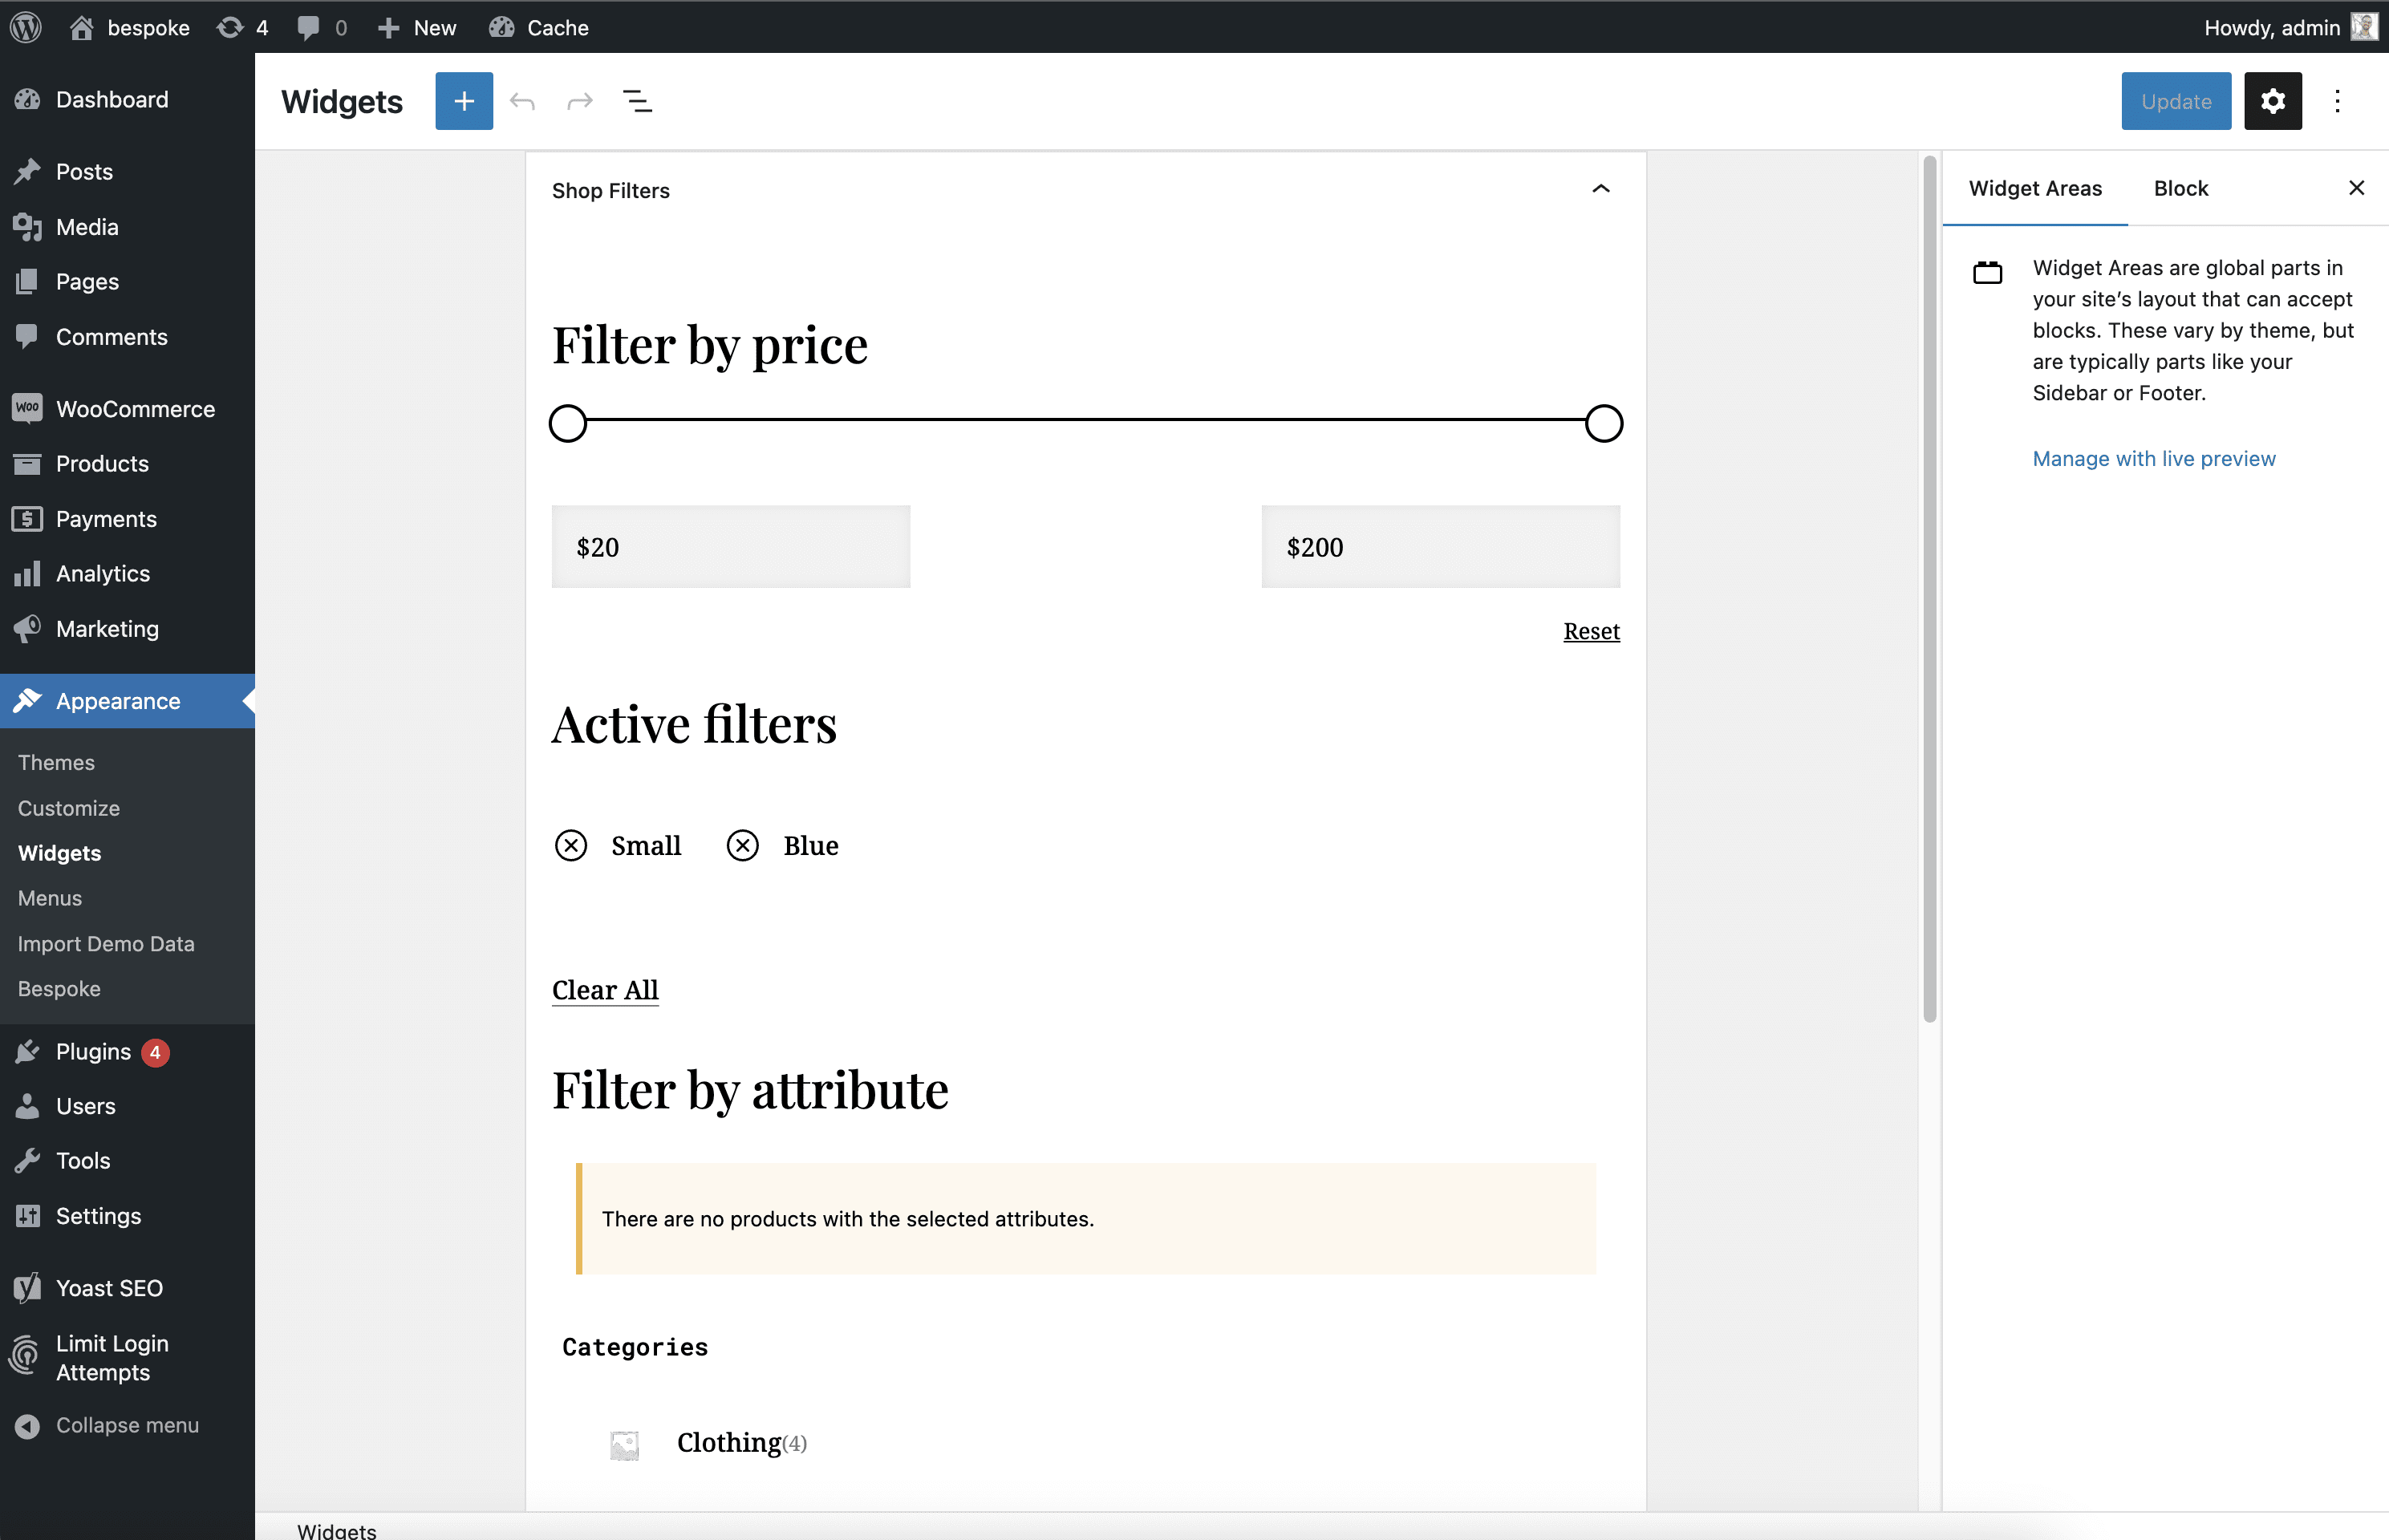Click the $20 minimum price field
The height and width of the screenshot is (1540, 2389).
click(x=731, y=546)
